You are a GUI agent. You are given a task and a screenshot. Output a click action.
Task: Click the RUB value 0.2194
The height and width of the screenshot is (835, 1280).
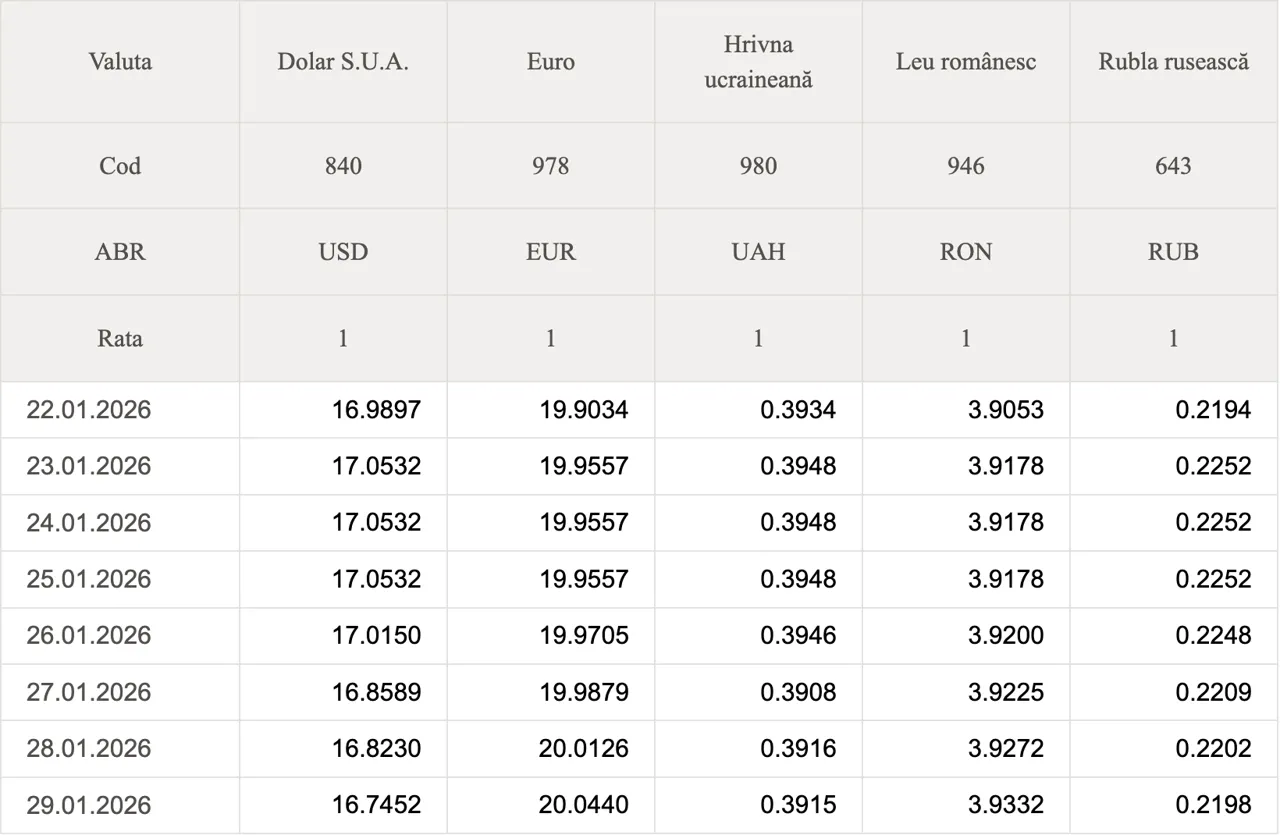coord(1213,410)
